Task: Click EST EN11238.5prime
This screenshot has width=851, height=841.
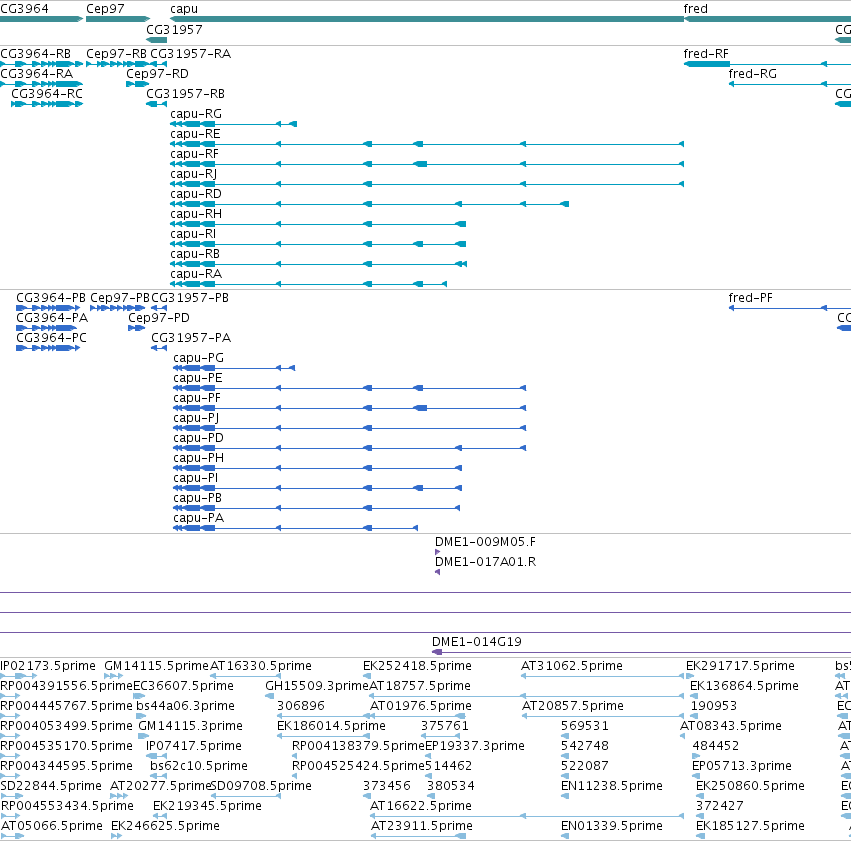Action: (612, 786)
